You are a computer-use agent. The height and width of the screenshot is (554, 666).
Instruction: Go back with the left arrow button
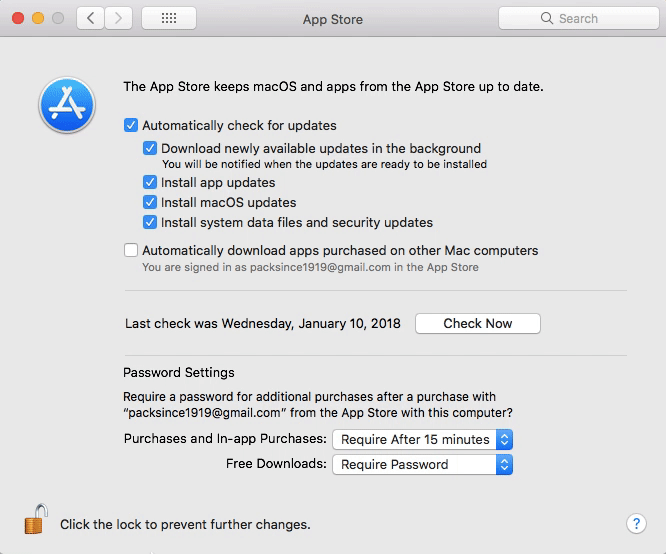[x=91, y=18]
